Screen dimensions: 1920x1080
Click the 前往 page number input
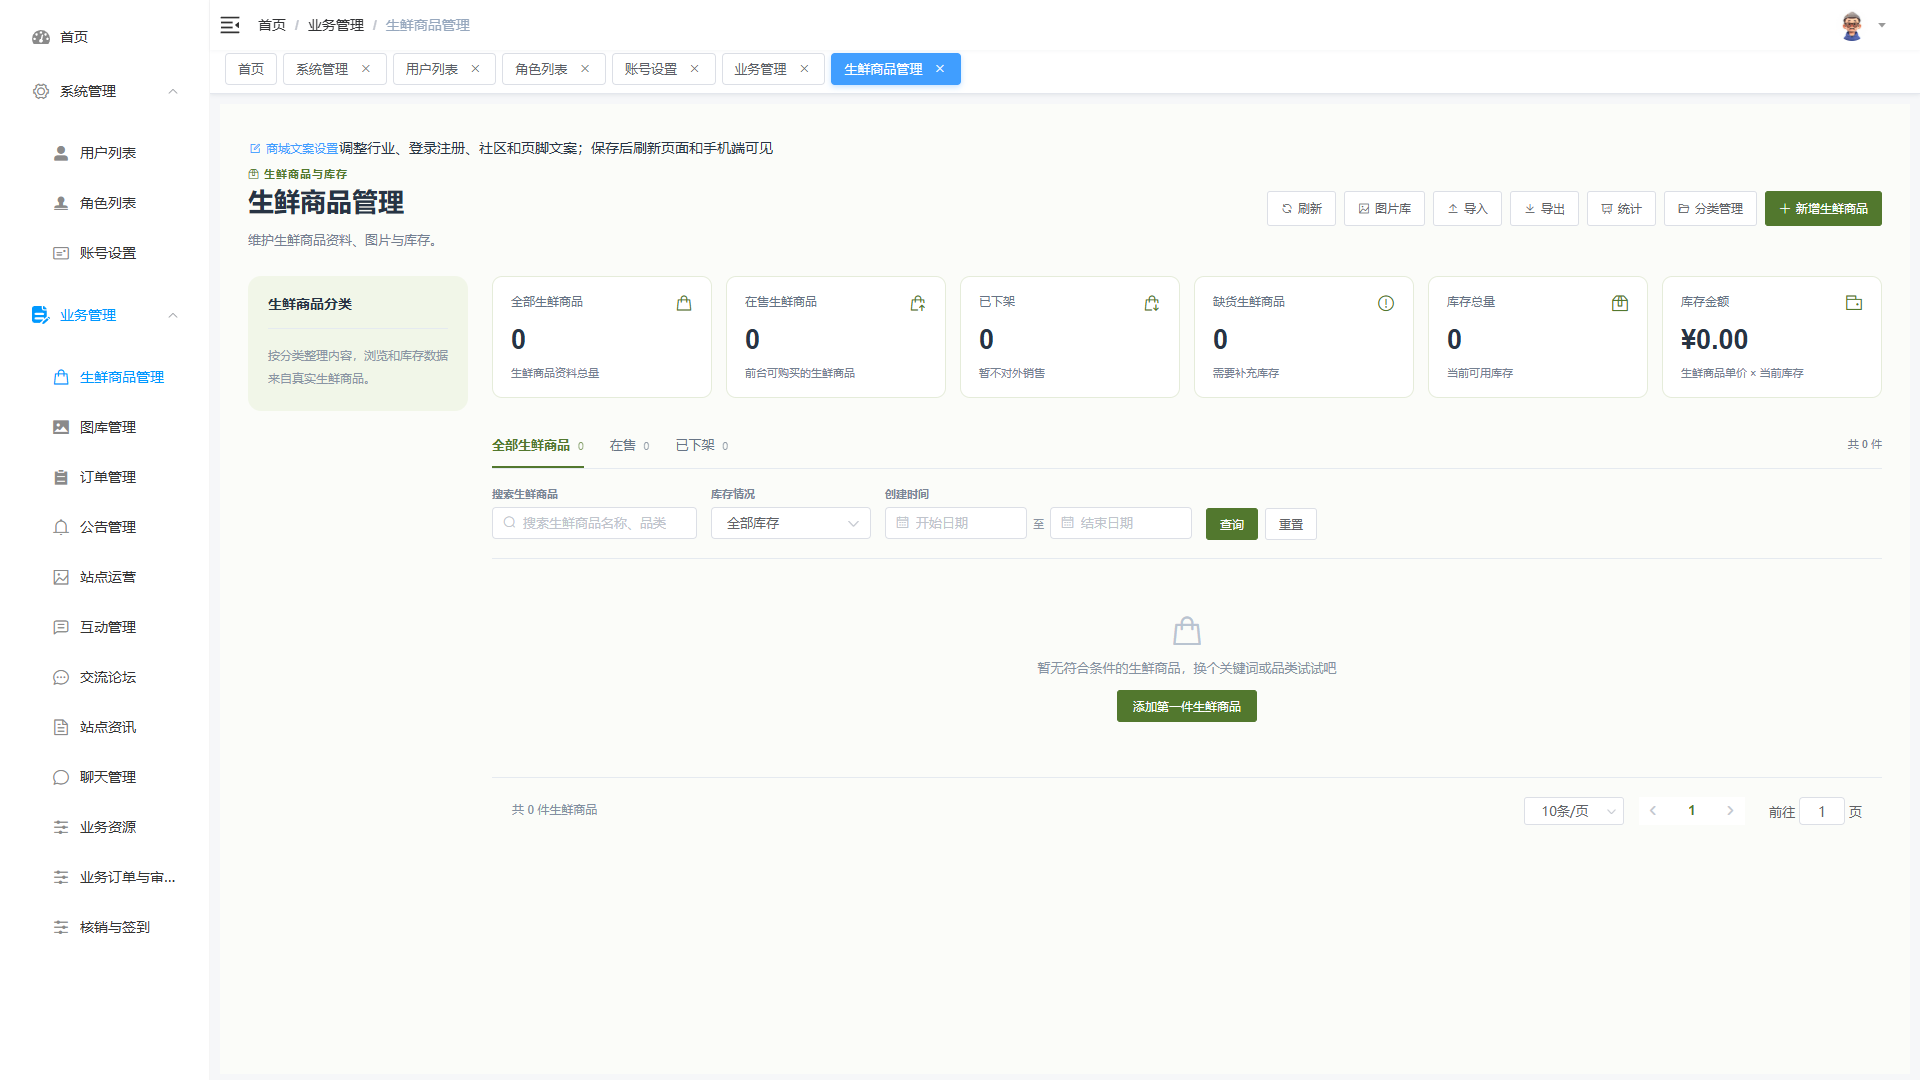pyautogui.click(x=1822, y=811)
